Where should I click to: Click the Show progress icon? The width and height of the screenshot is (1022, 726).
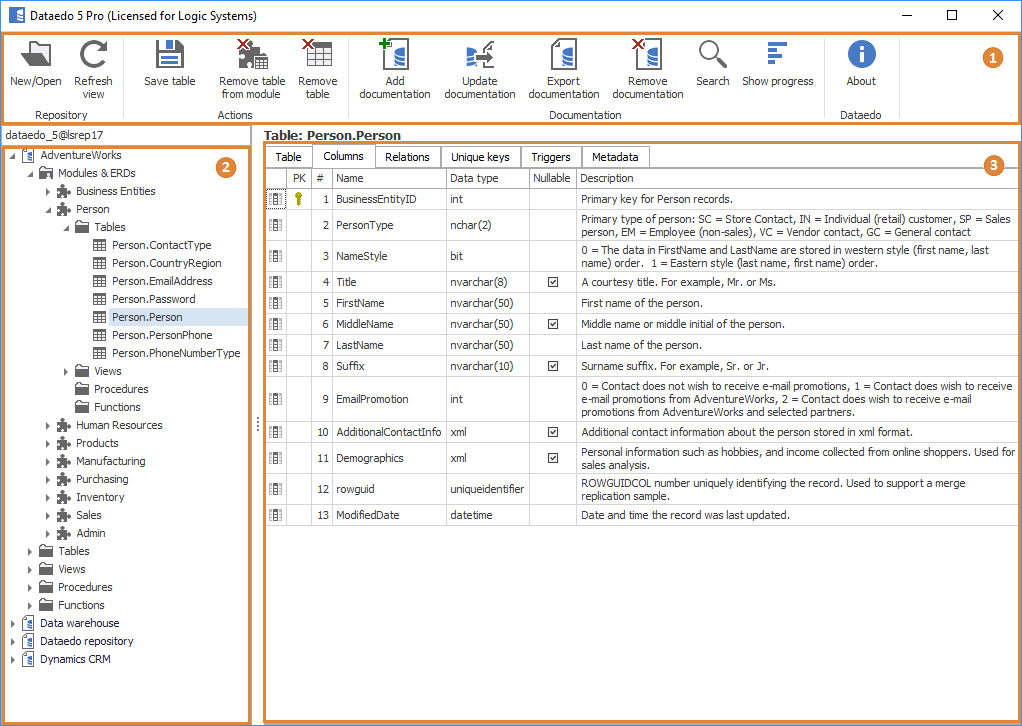pyautogui.click(x=777, y=56)
